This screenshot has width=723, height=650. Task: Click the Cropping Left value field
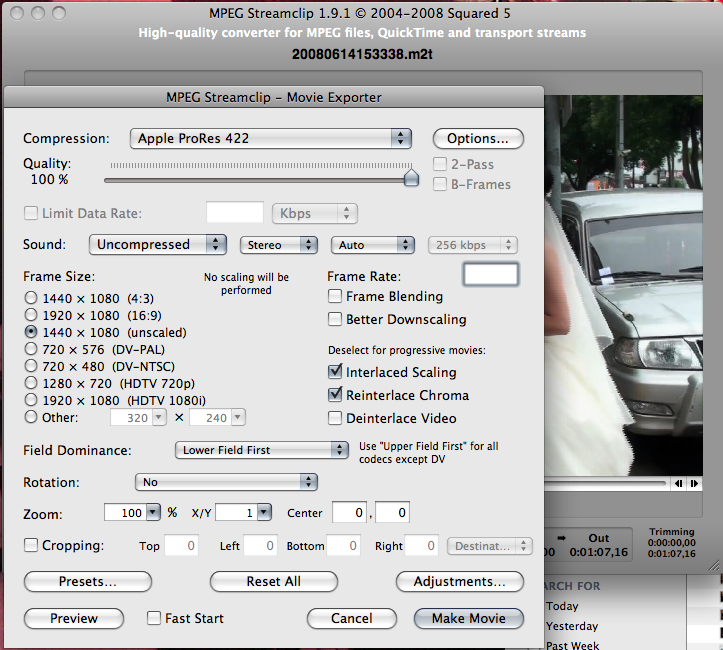pyautogui.click(x=261, y=546)
